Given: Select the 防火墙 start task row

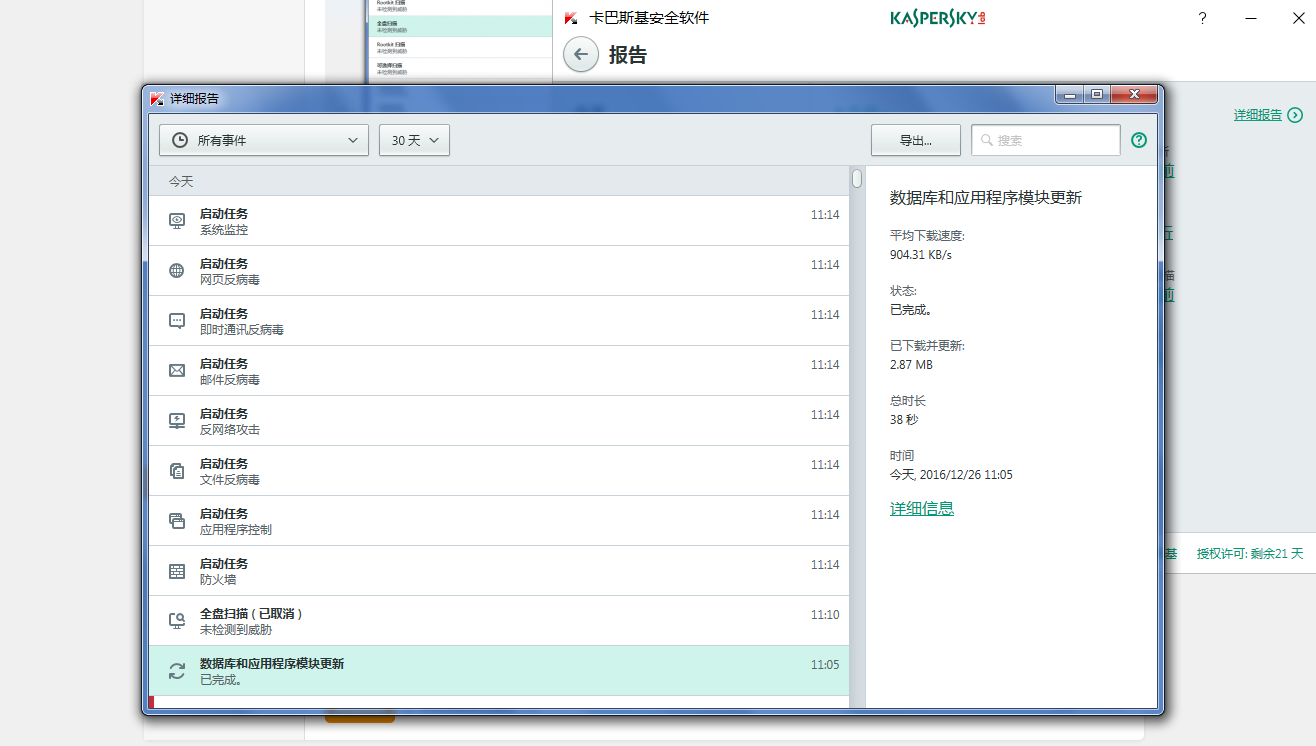Looking at the screenshot, I should [499, 571].
